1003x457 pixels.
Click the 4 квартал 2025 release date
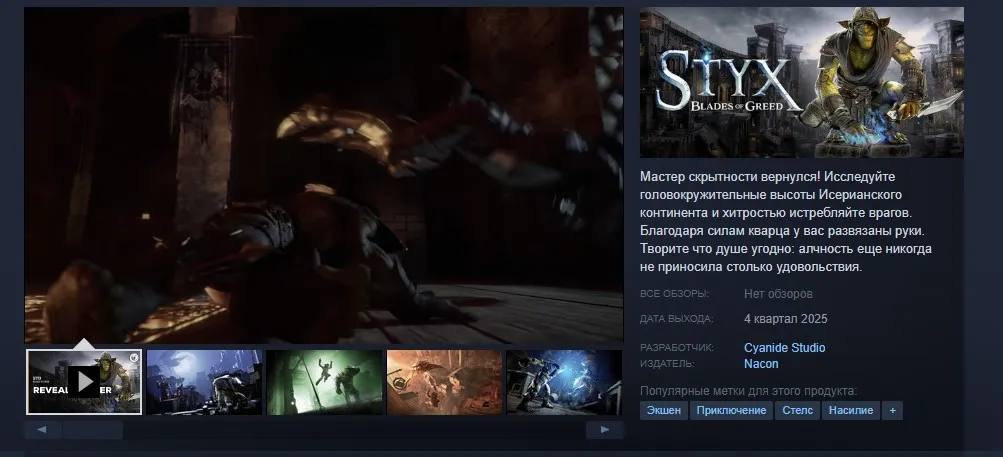(786, 319)
